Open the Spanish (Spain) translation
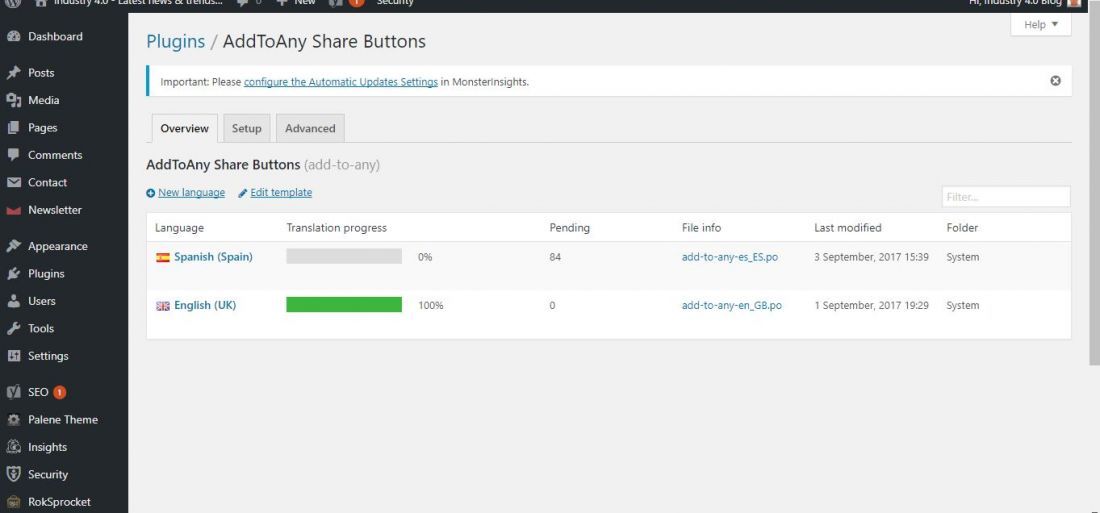The image size is (1100, 513). point(213,257)
